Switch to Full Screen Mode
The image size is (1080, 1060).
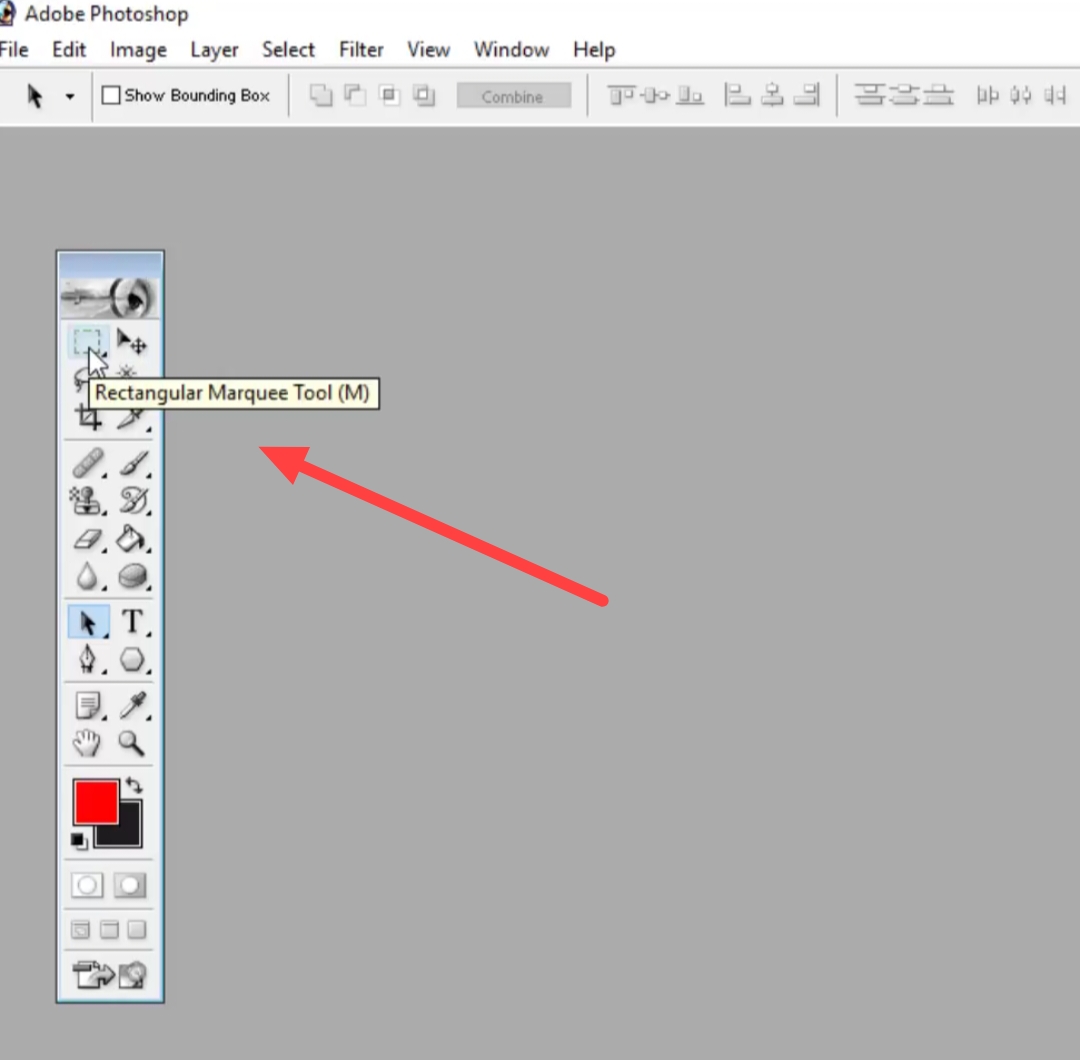click(137, 930)
